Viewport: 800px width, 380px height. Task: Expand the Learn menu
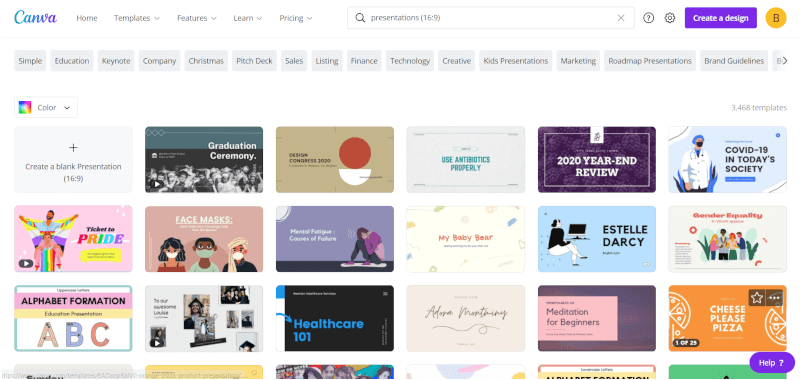click(x=248, y=18)
